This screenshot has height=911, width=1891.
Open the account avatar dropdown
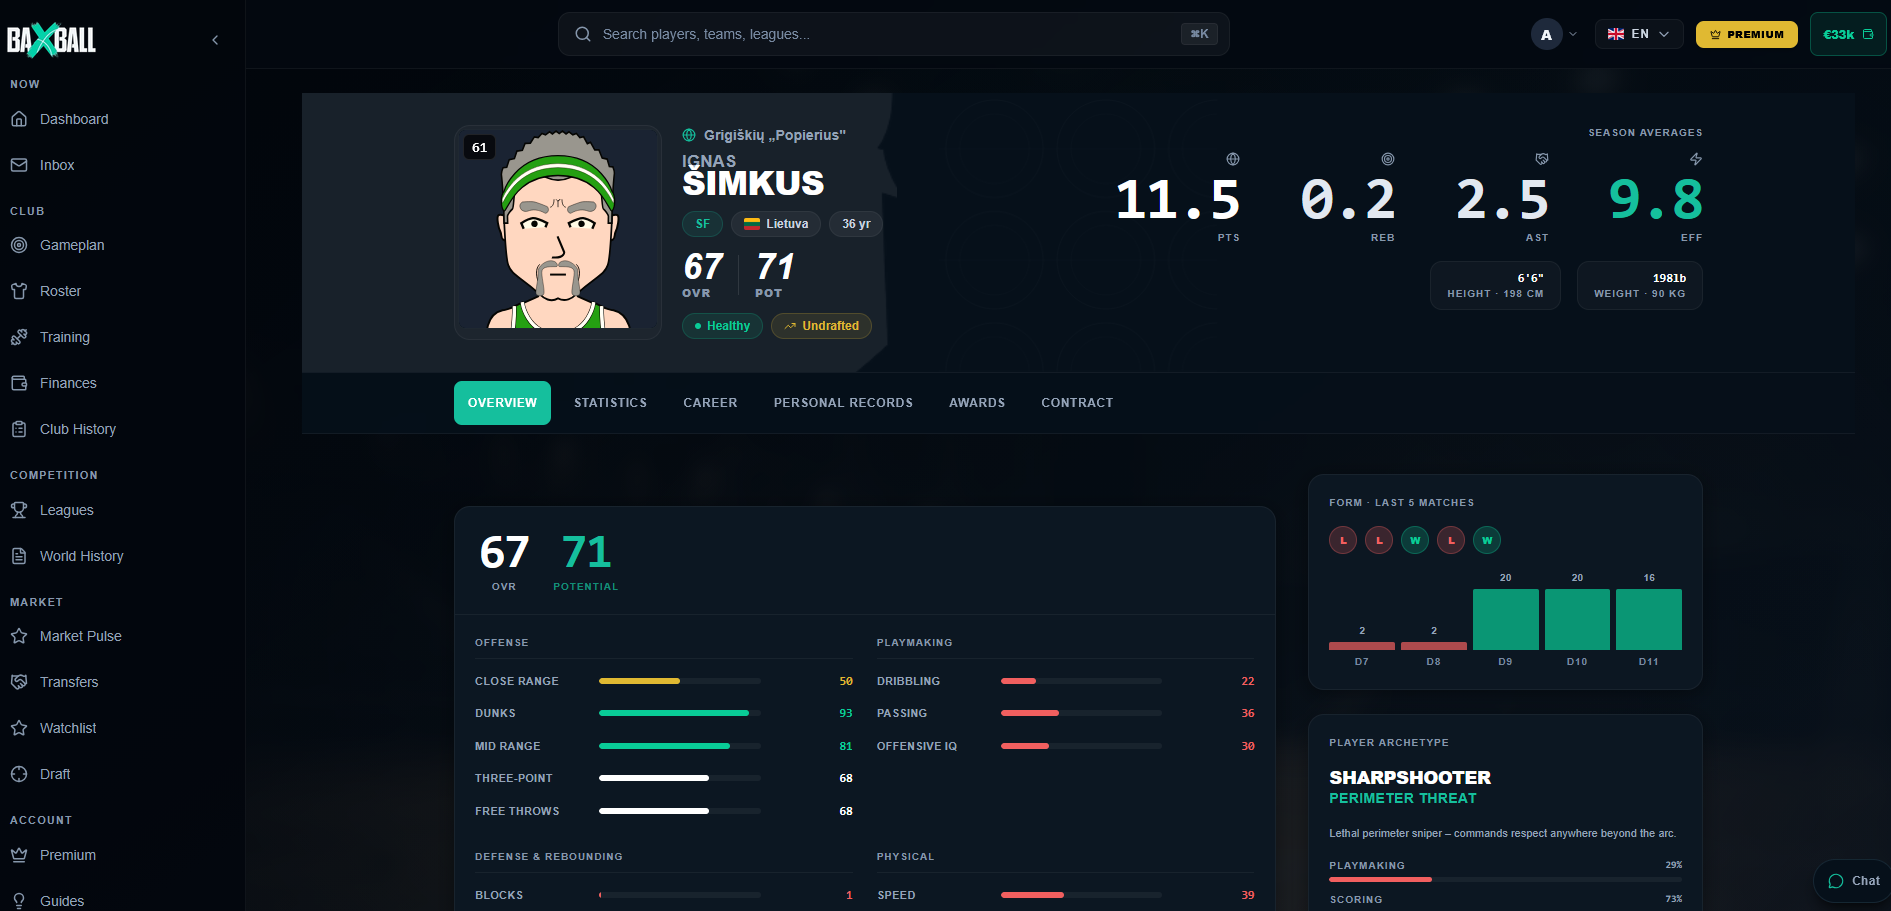(1554, 34)
